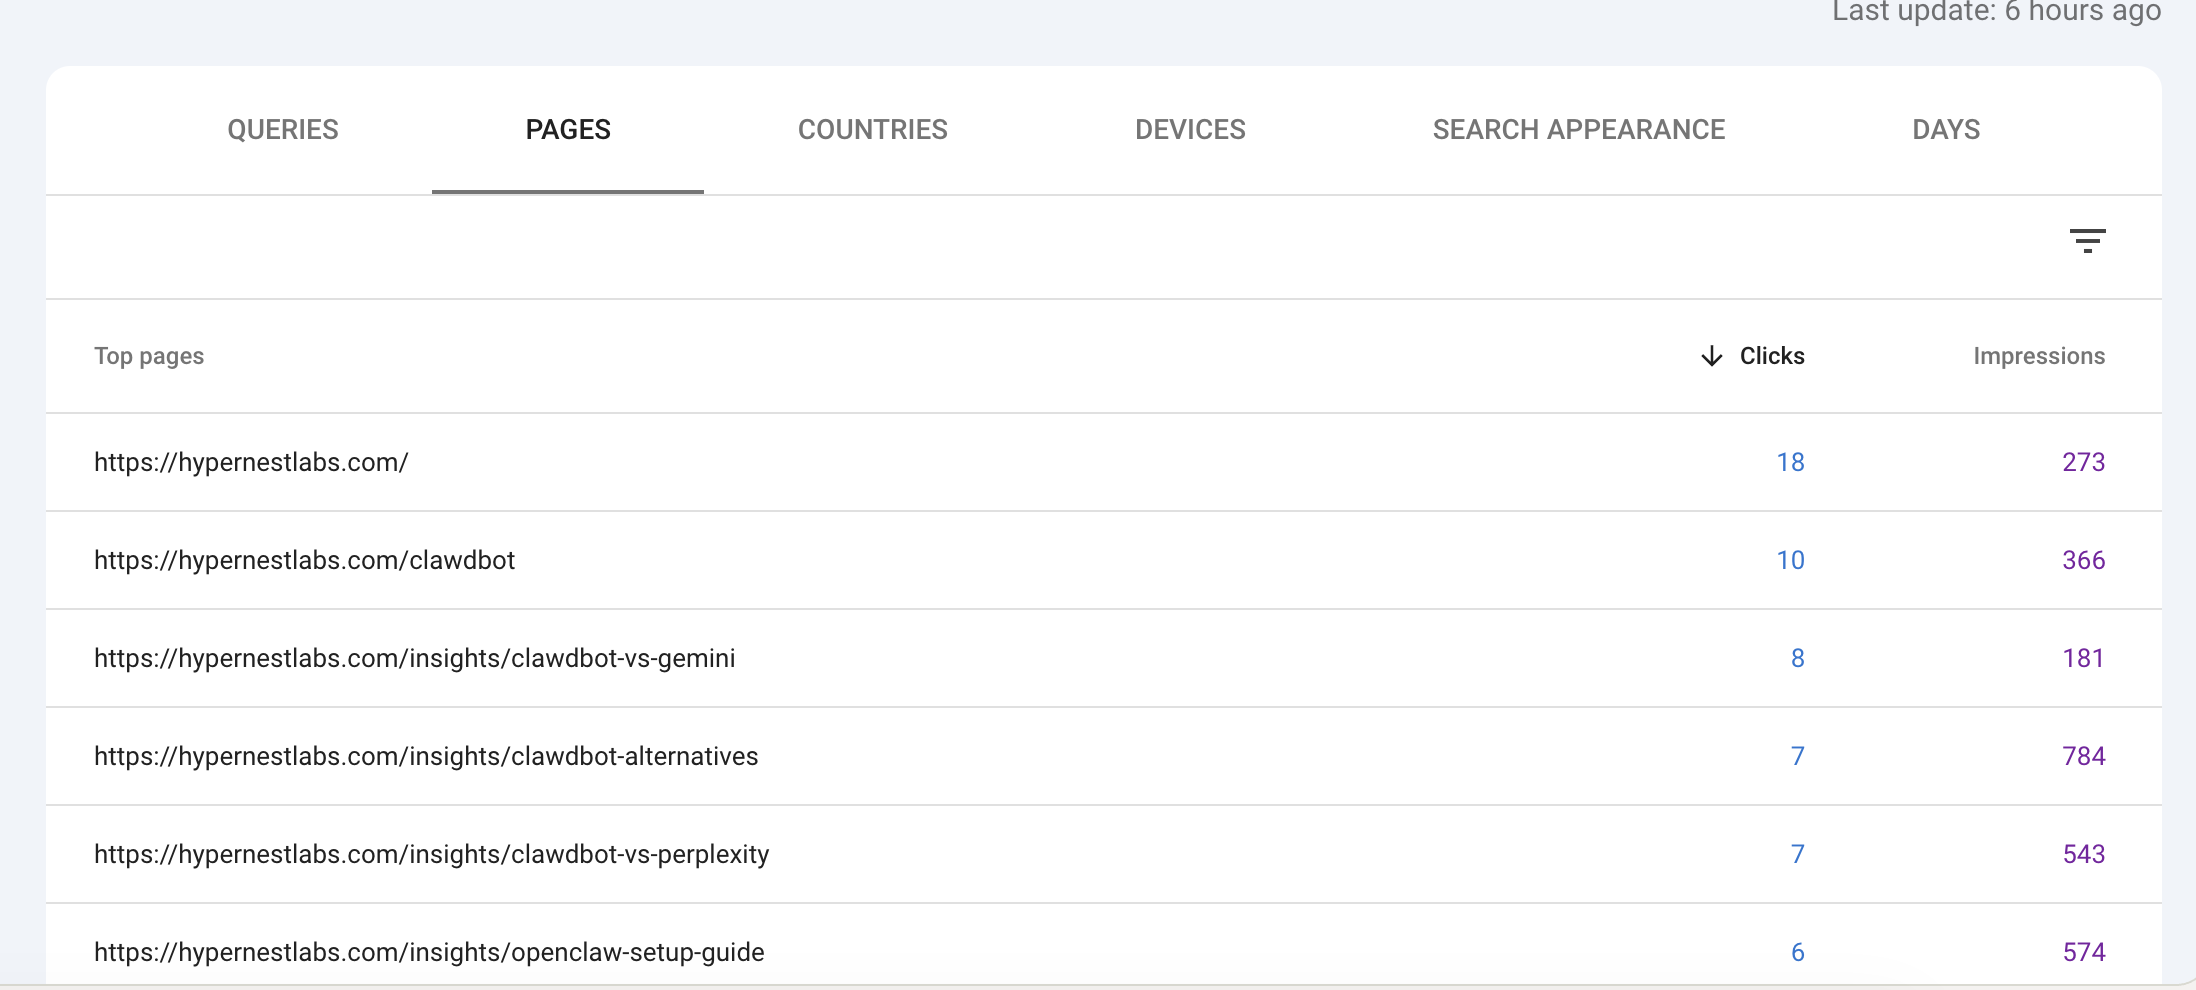
Task: Open the DEVICES tab
Action: point(1189,129)
